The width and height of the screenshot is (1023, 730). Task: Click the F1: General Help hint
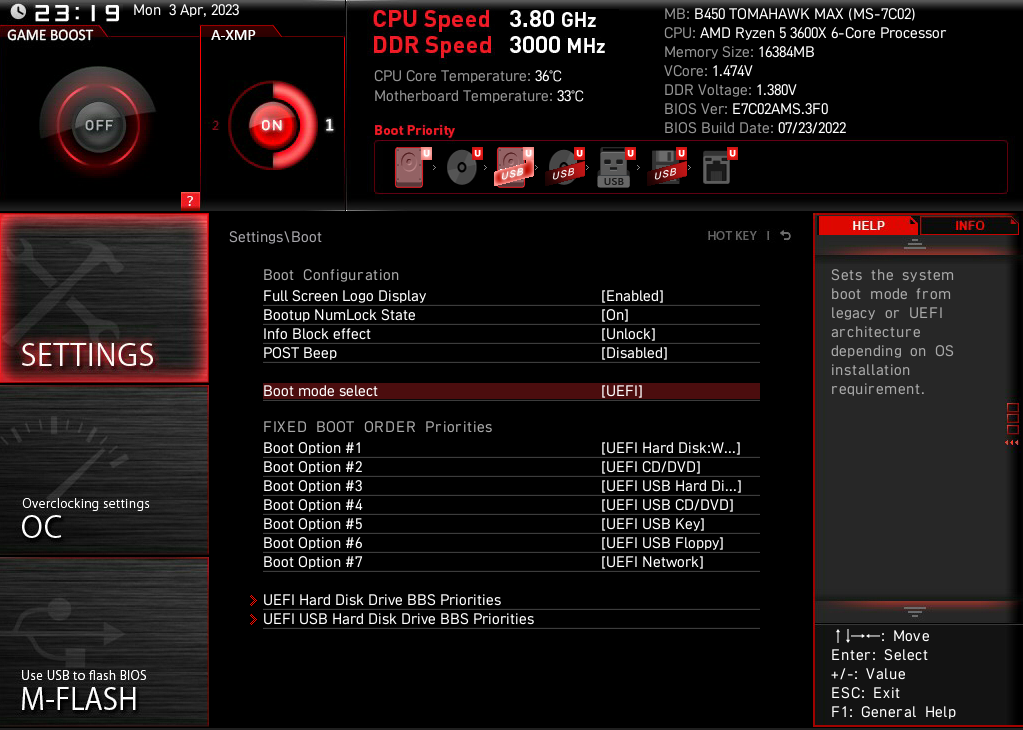[893, 712]
